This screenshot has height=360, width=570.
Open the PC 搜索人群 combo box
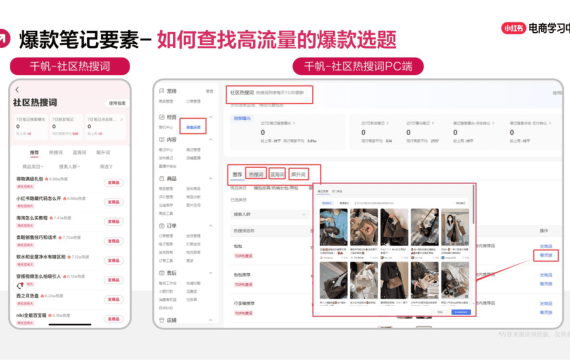click(x=270, y=214)
